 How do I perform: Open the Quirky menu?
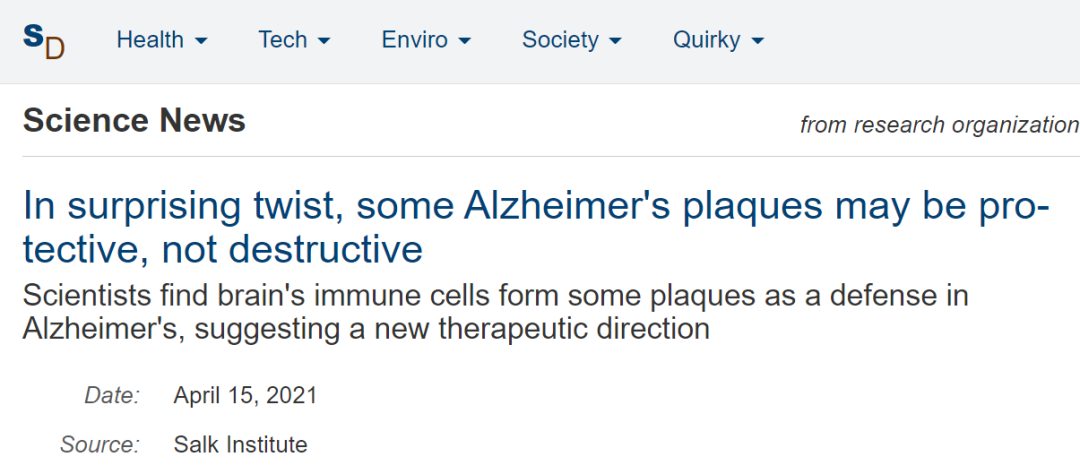click(x=706, y=40)
